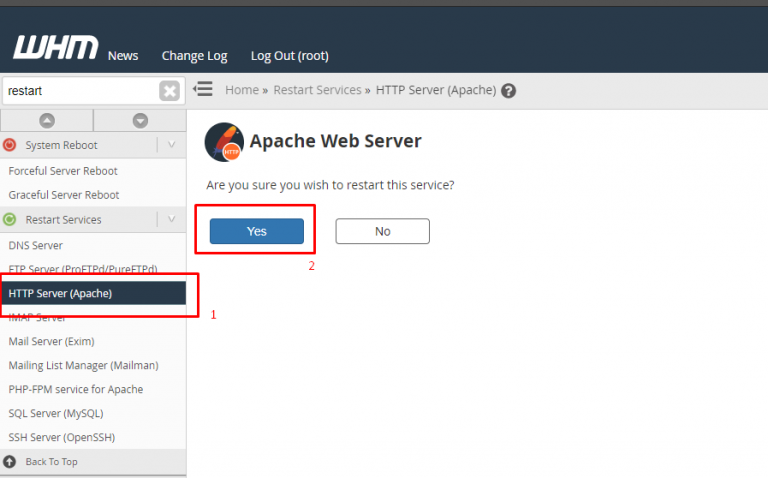Viewport: 768px width, 478px height.
Task: Cancel restart with the No button
Action: [x=383, y=231]
